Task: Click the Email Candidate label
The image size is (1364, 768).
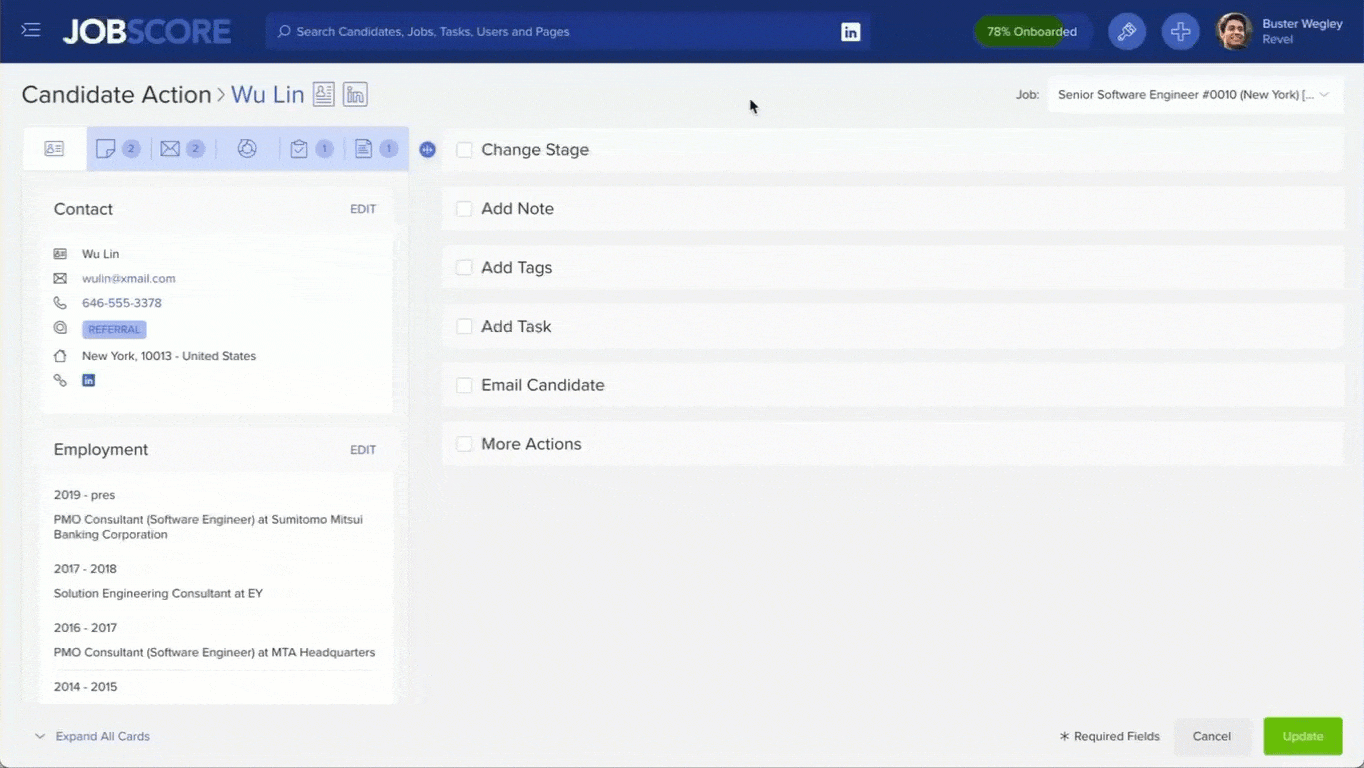Action: coord(543,385)
